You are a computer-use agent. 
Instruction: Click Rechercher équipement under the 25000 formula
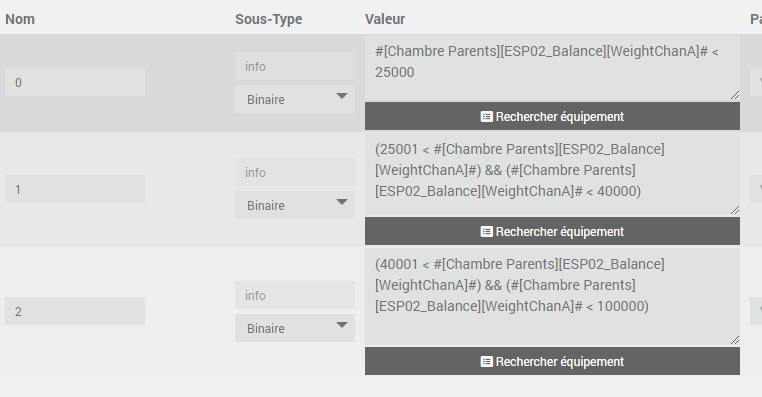point(553,116)
